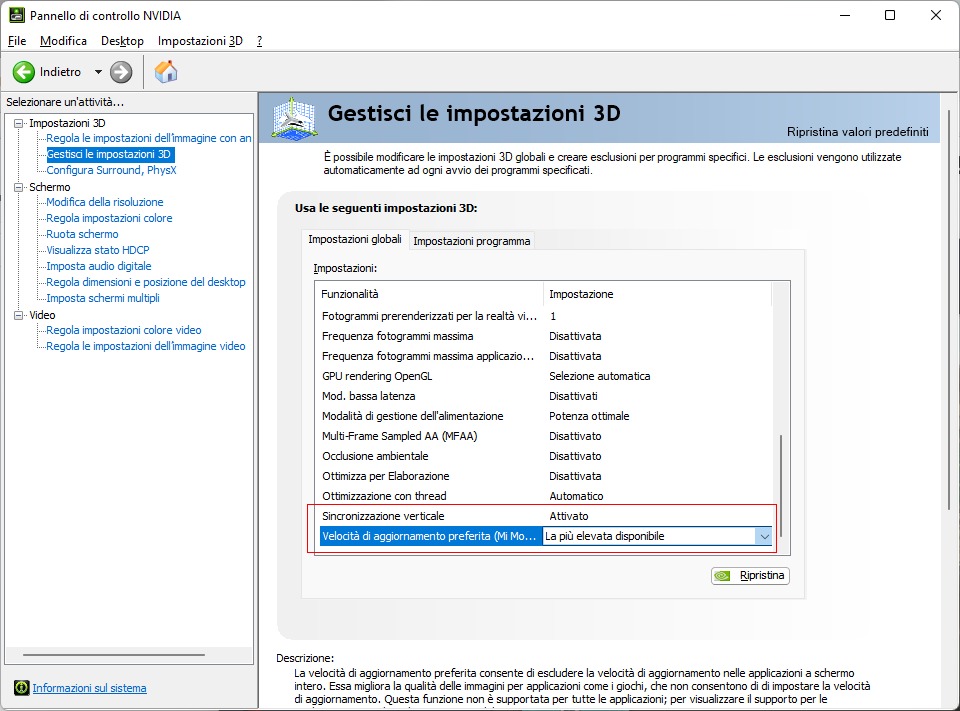Open Visualizza stato HDCP
This screenshot has width=960, height=711.
tap(98, 250)
